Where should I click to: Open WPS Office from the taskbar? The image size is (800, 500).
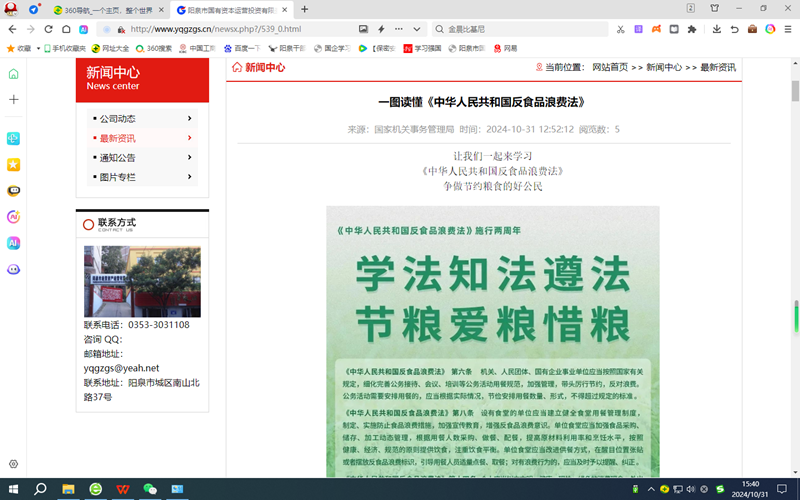click(122, 489)
